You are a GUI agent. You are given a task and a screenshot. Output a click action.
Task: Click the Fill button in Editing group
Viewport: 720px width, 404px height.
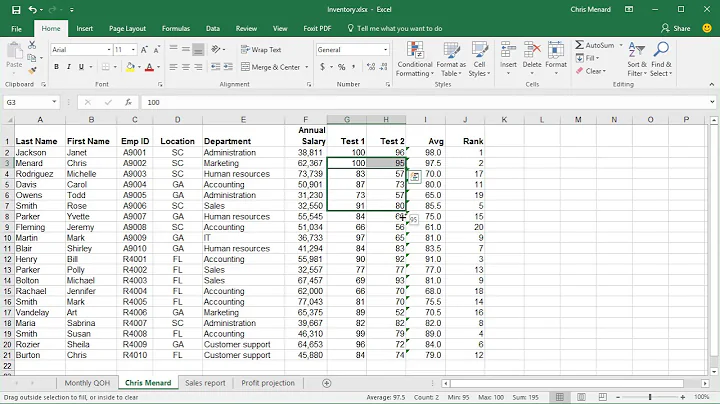(587, 58)
